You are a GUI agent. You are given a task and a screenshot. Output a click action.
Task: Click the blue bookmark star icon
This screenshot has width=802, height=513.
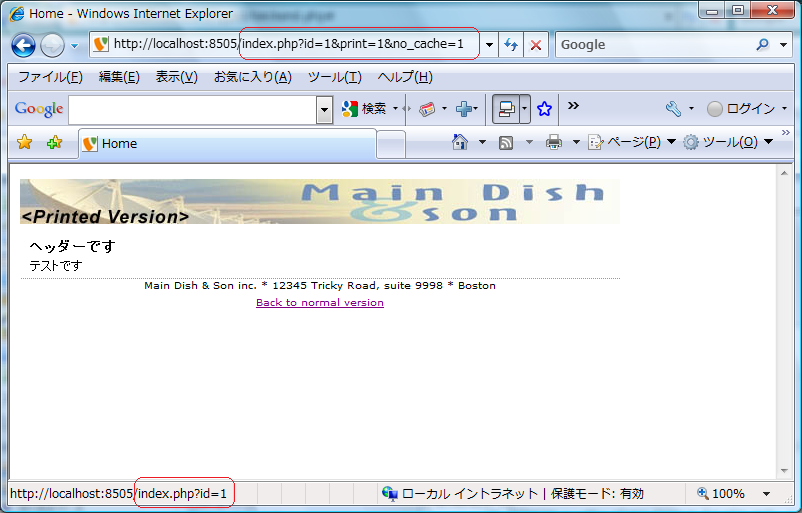[x=544, y=109]
